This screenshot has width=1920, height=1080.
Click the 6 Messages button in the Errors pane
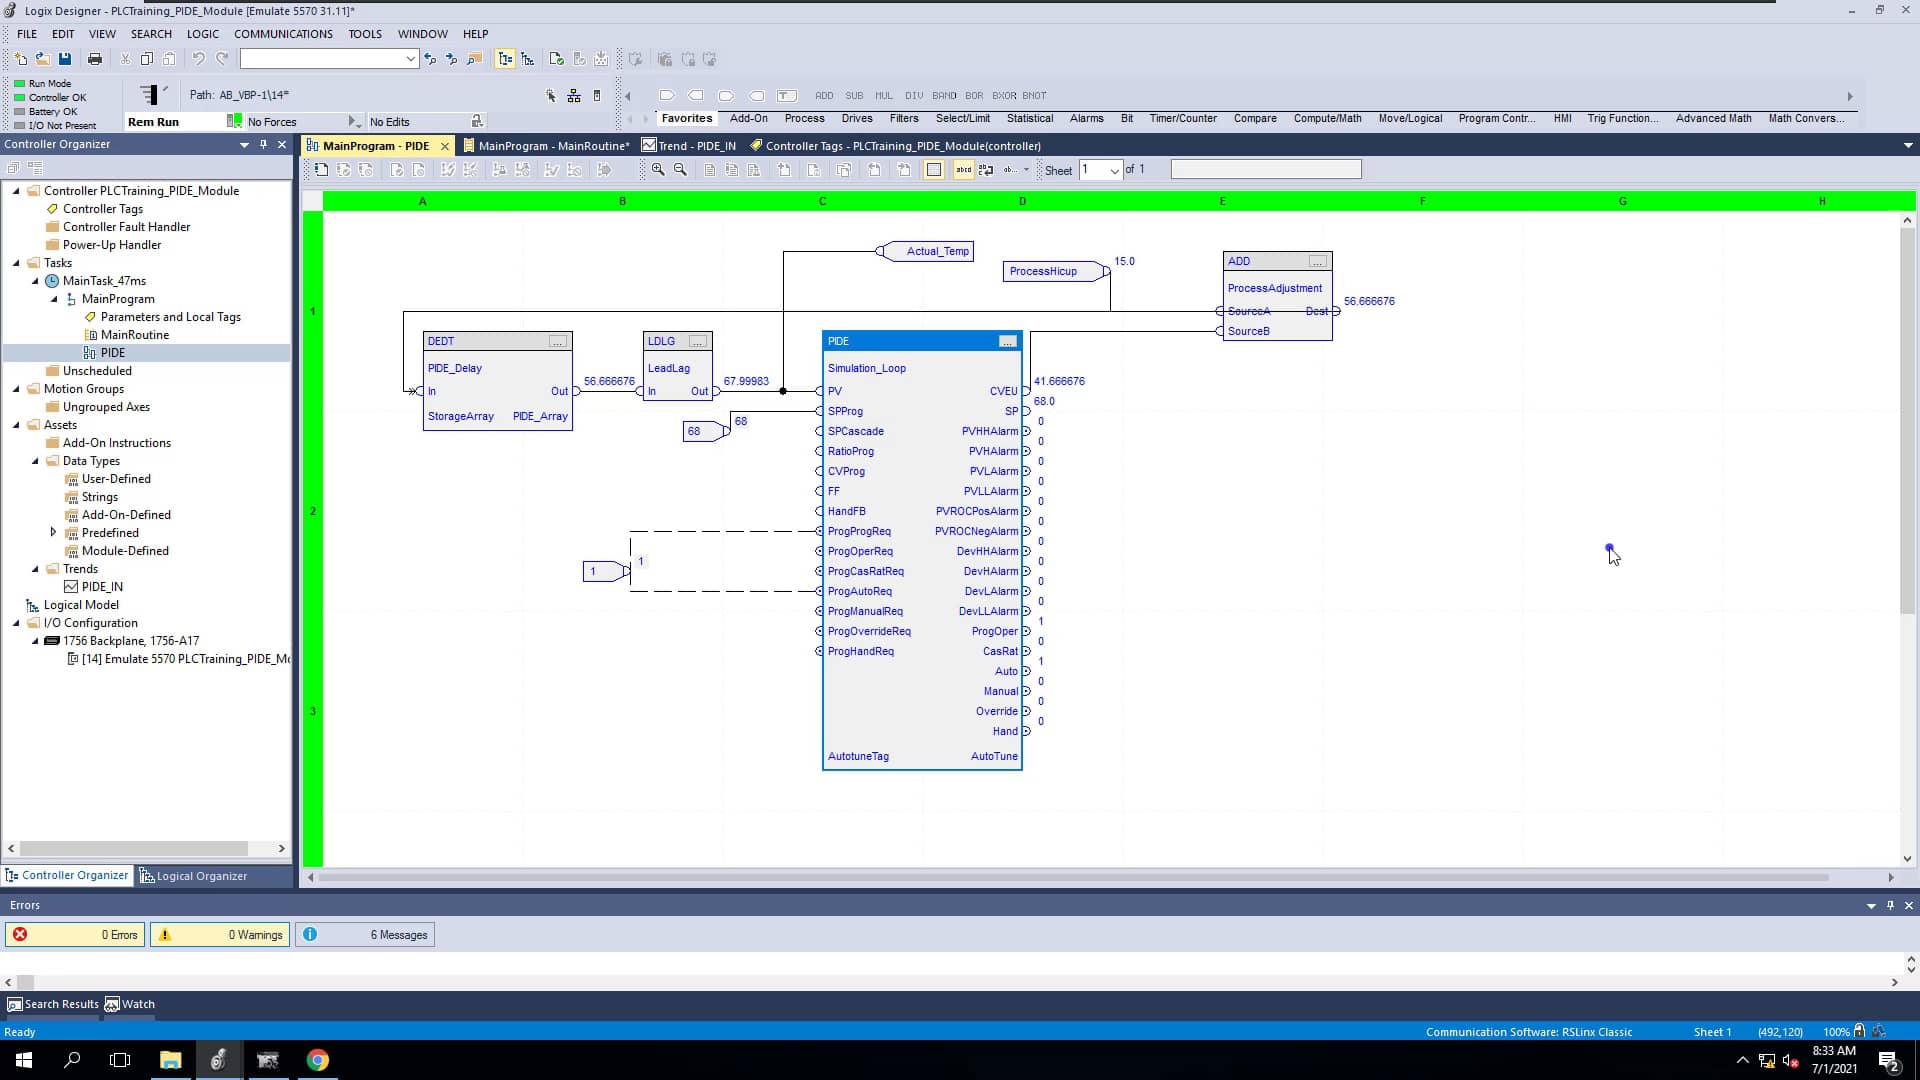click(365, 934)
